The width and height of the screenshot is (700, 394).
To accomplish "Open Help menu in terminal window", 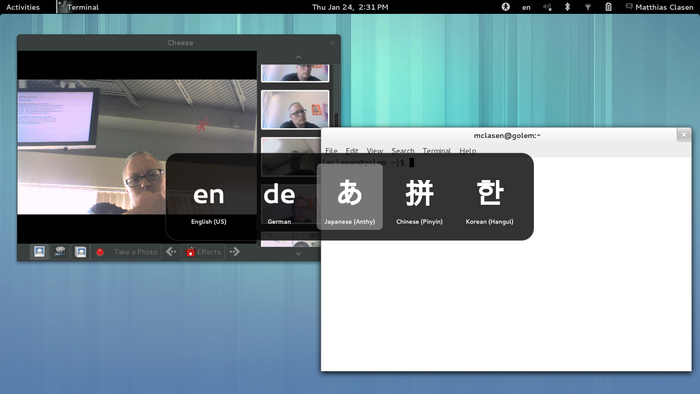I will point(467,151).
